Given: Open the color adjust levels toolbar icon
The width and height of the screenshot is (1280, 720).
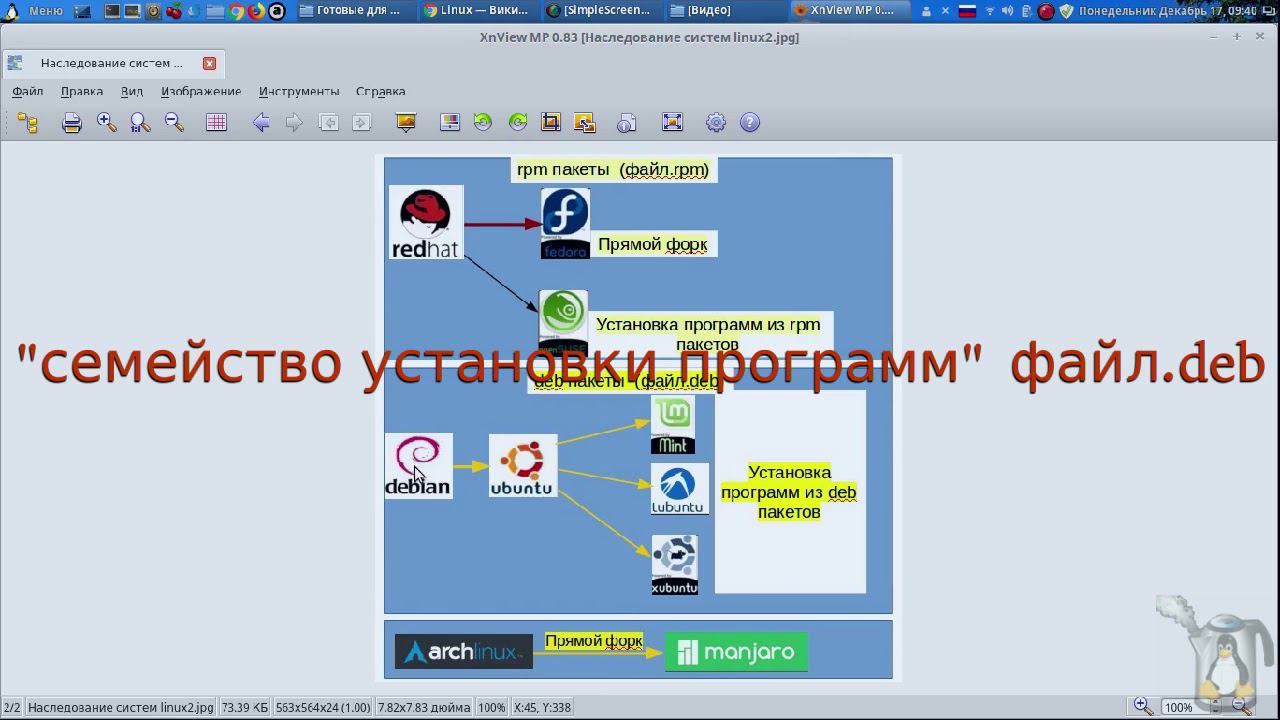Looking at the screenshot, I should (450, 123).
